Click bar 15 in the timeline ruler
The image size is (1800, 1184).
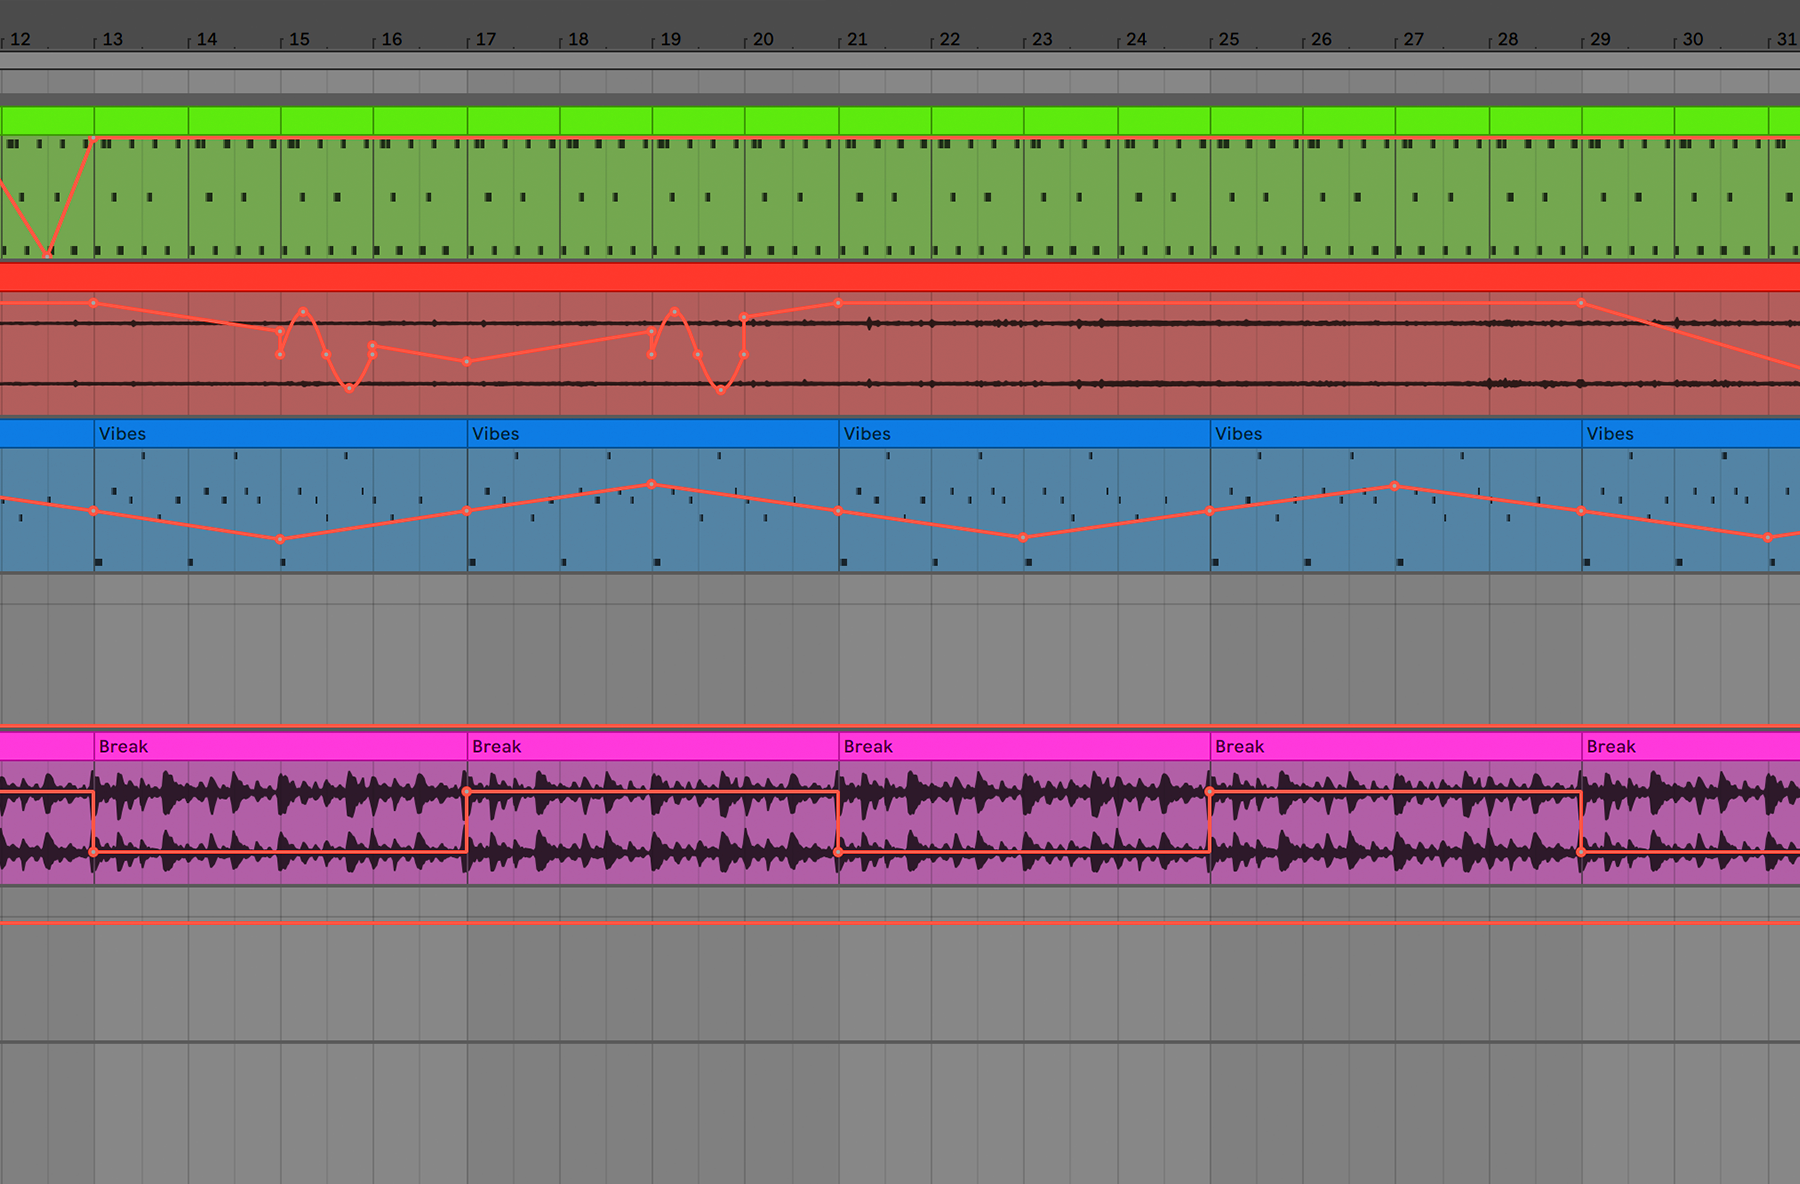(x=299, y=40)
